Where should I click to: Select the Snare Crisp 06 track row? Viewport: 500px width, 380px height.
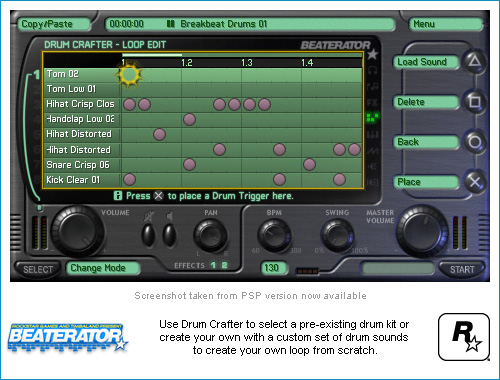coord(203,165)
